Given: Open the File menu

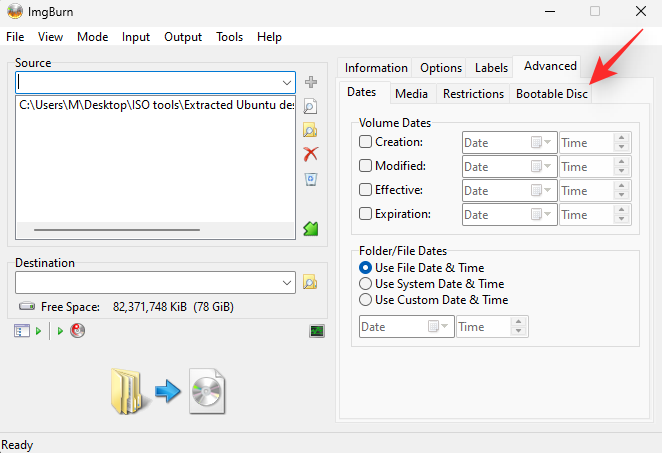Looking at the screenshot, I should click(x=15, y=37).
